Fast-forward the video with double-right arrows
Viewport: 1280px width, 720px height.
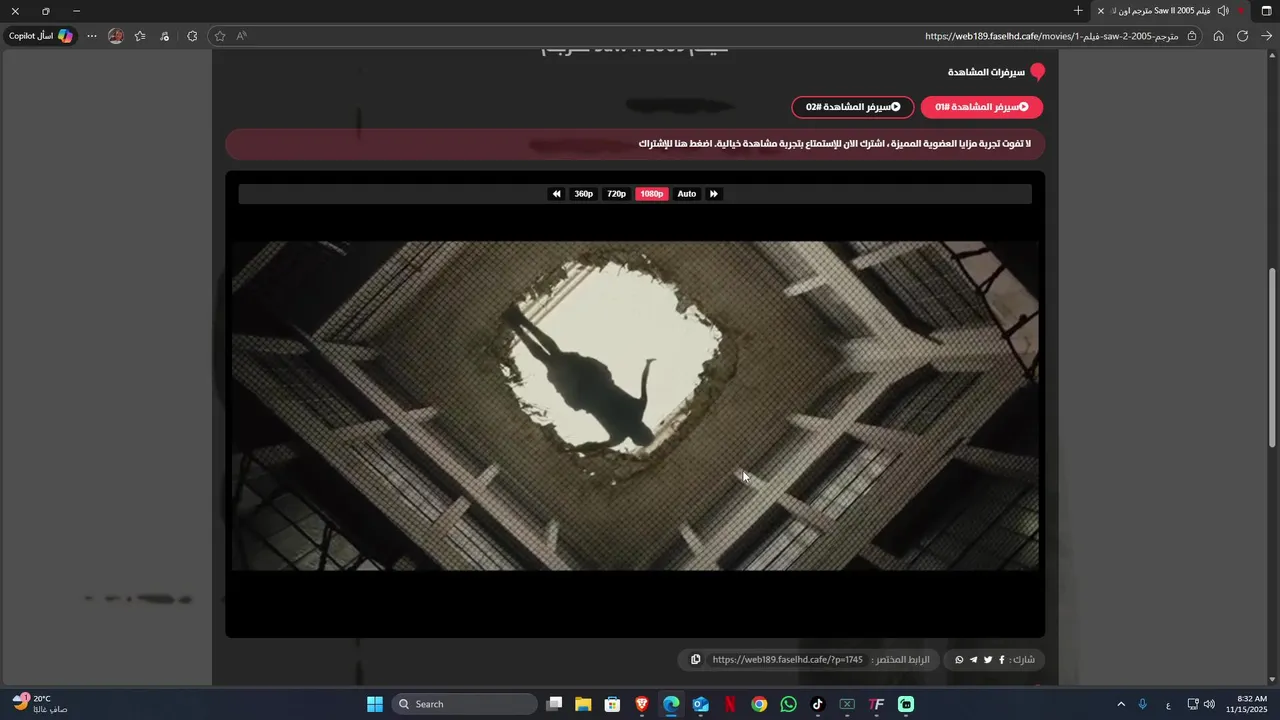pos(714,194)
